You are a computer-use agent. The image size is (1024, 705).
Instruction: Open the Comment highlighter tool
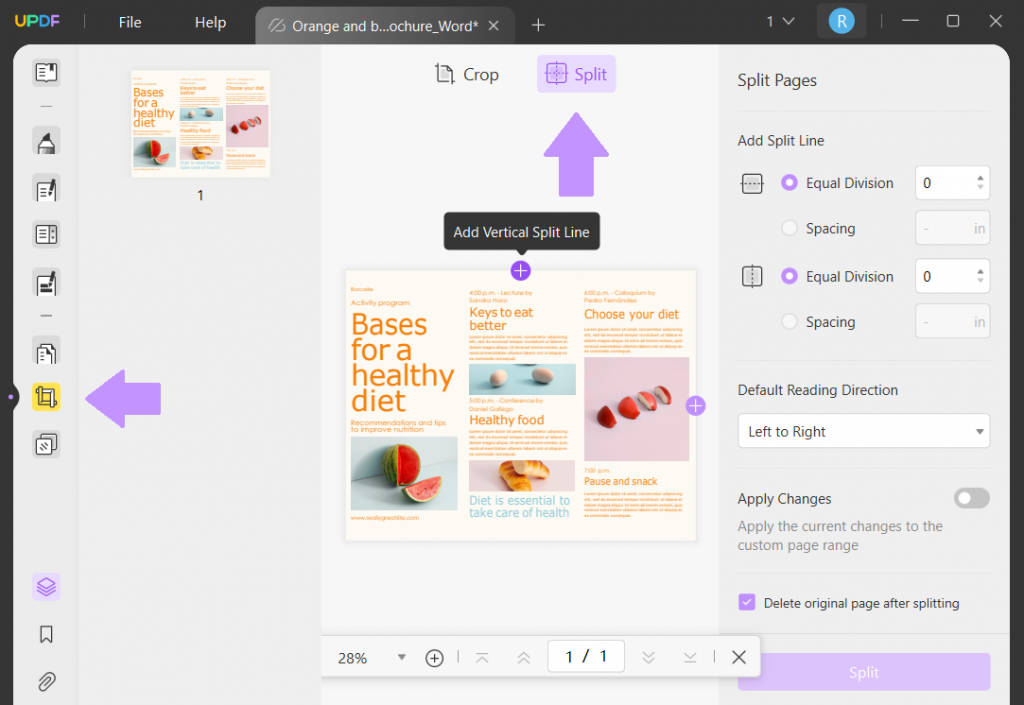coord(45,141)
